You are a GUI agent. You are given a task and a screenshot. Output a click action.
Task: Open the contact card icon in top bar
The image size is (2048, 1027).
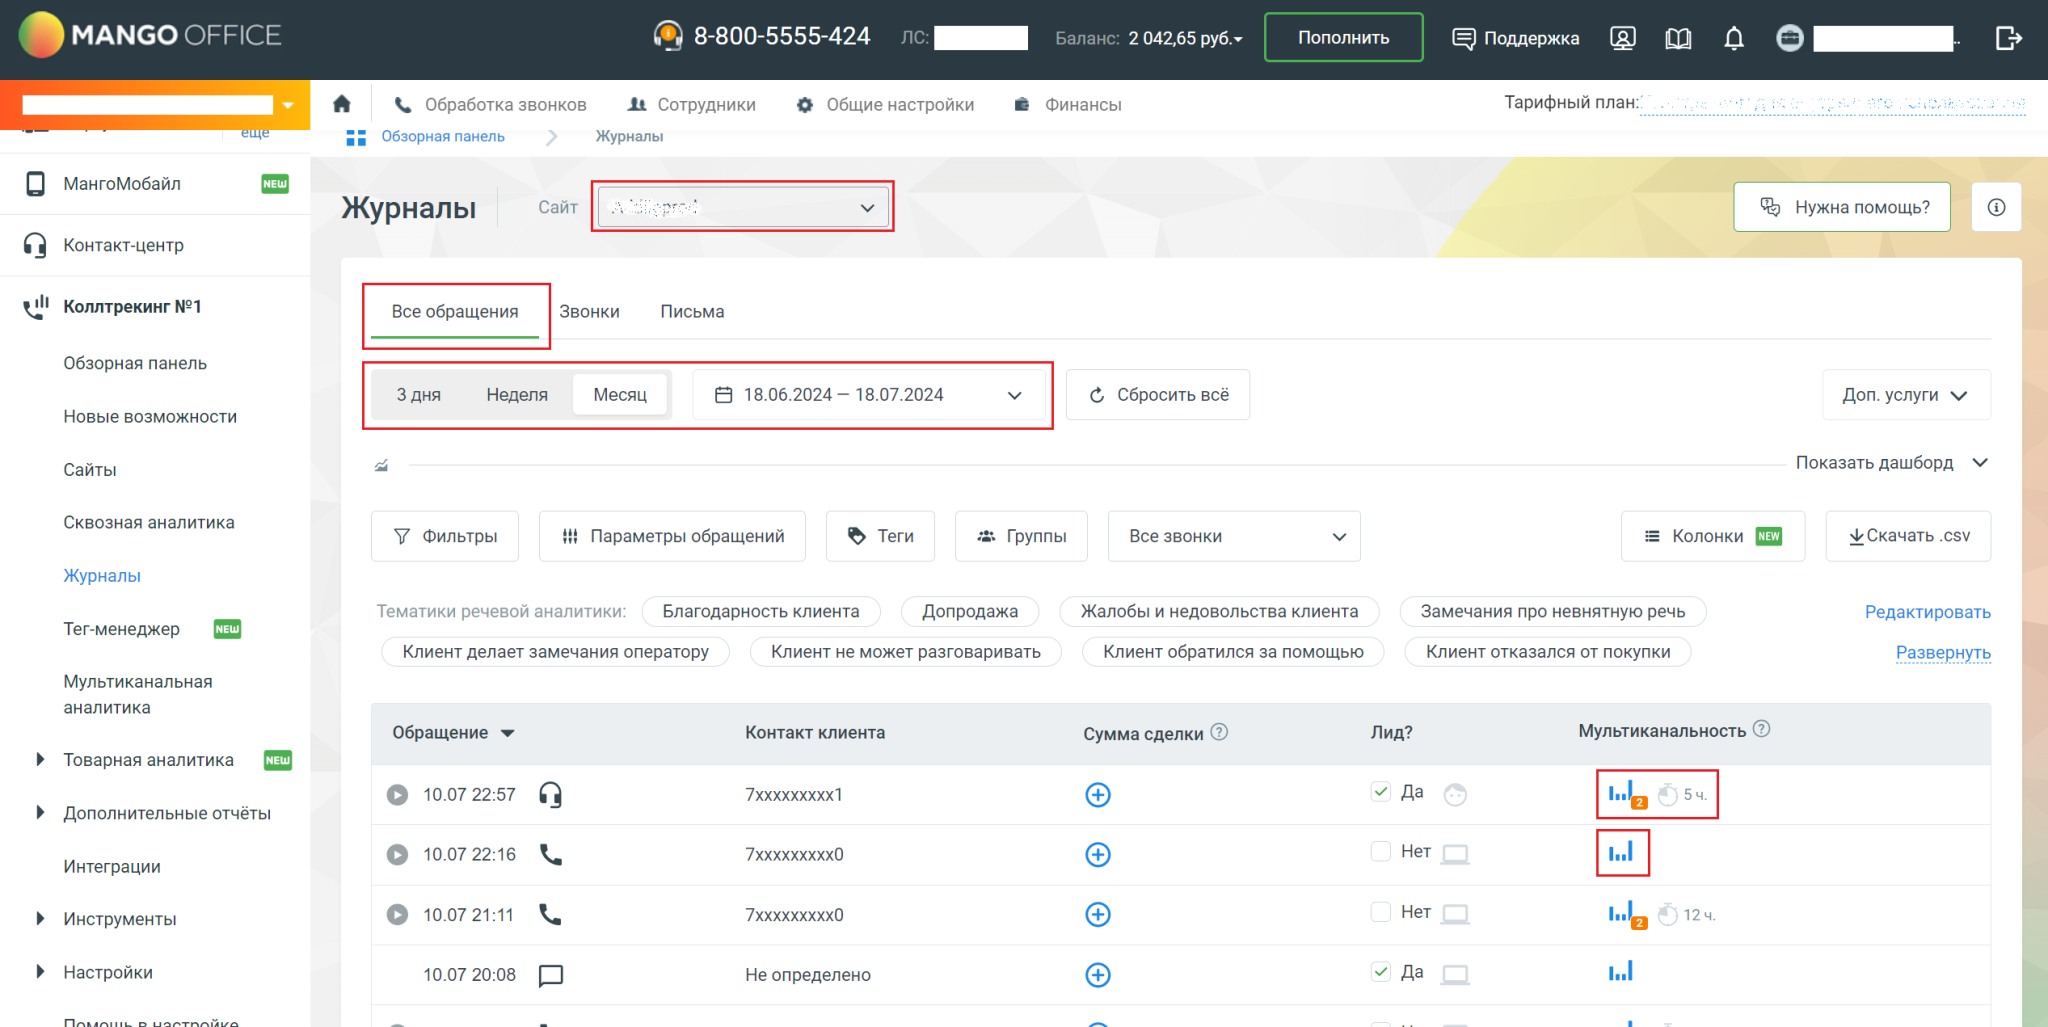(x=1623, y=38)
